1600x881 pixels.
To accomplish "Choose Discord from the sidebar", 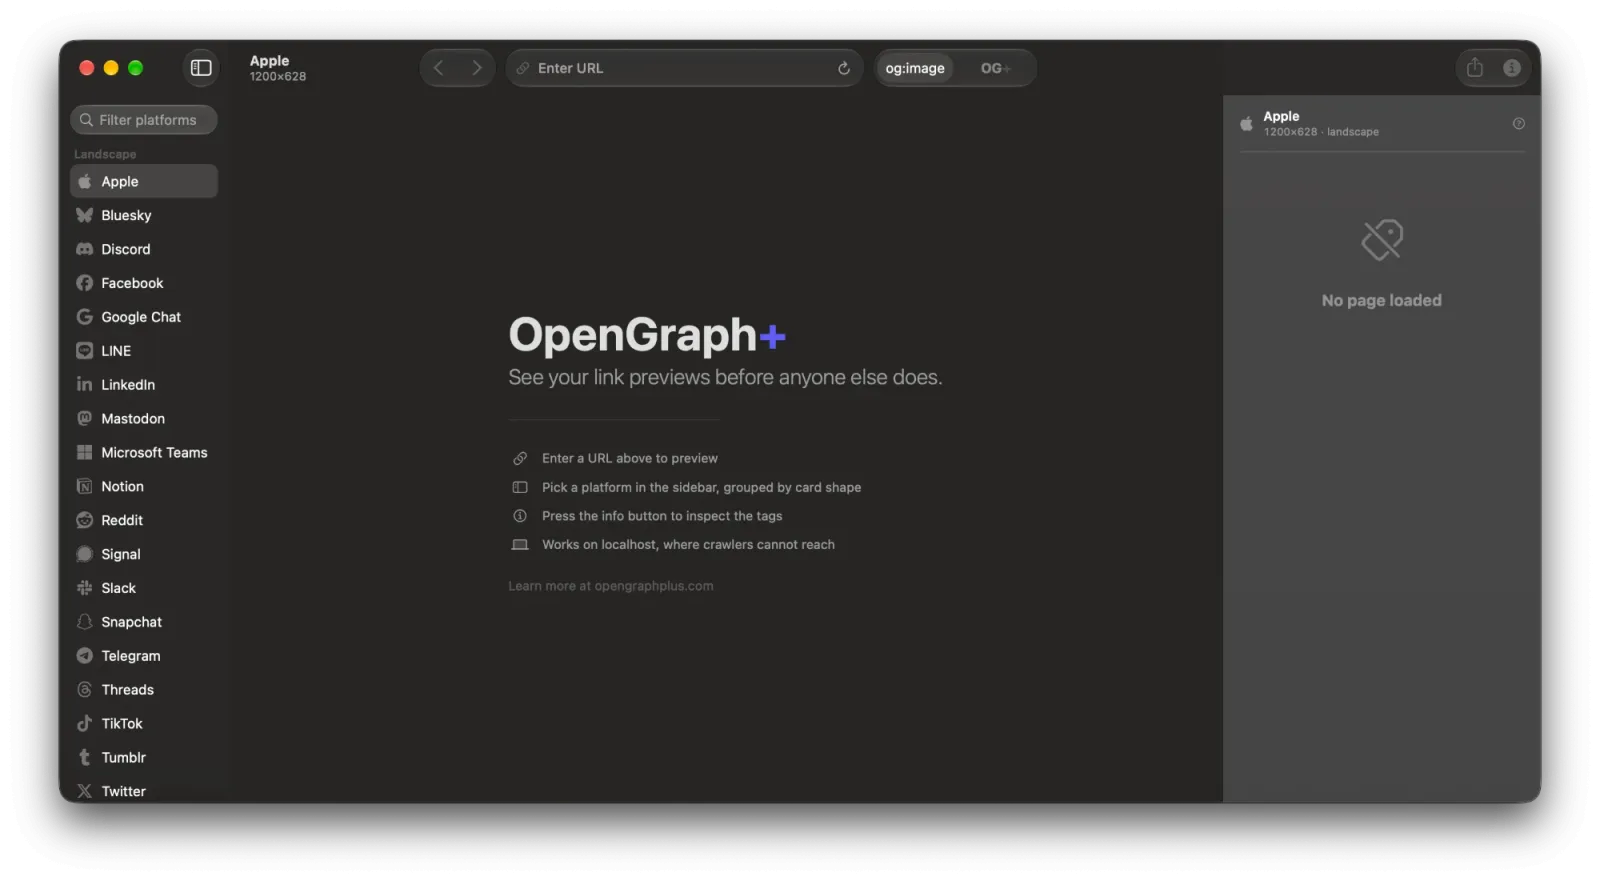I will point(144,249).
